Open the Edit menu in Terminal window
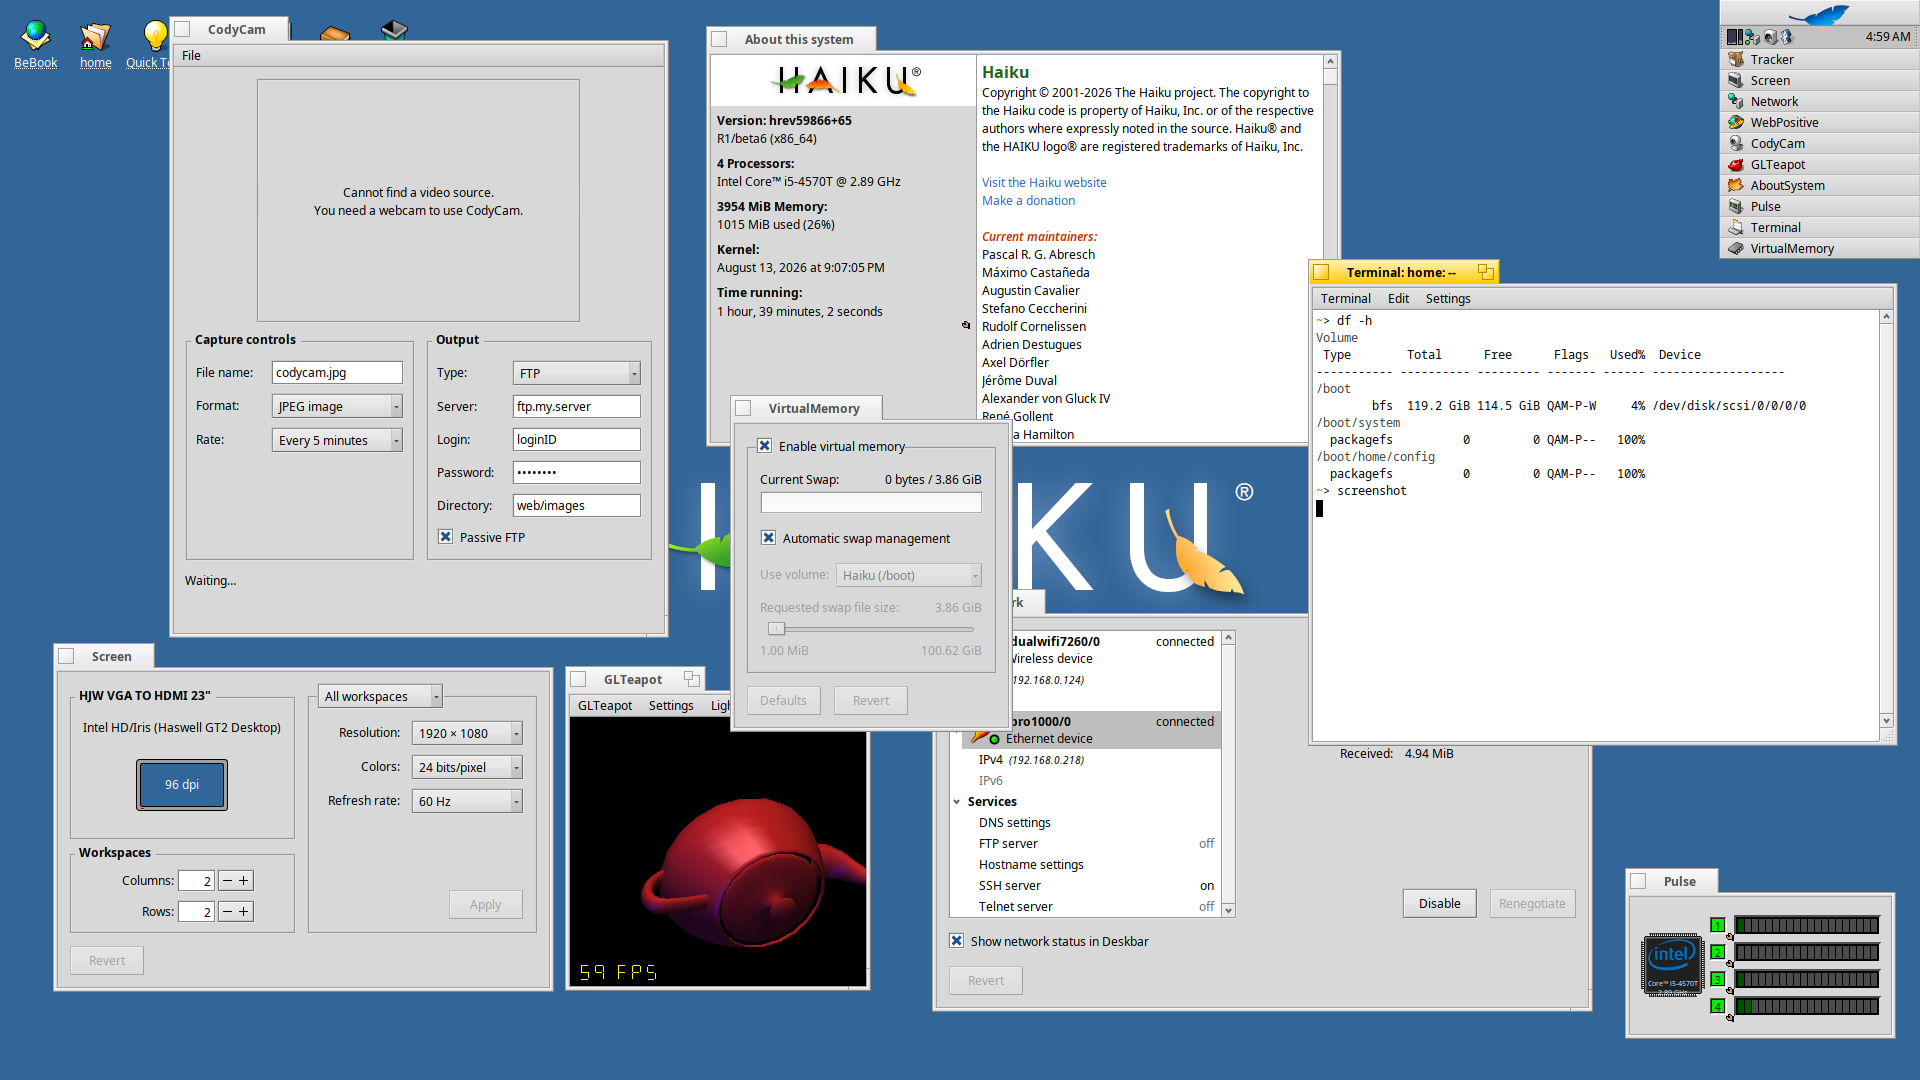1920x1080 pixels. click(1398, 298)
